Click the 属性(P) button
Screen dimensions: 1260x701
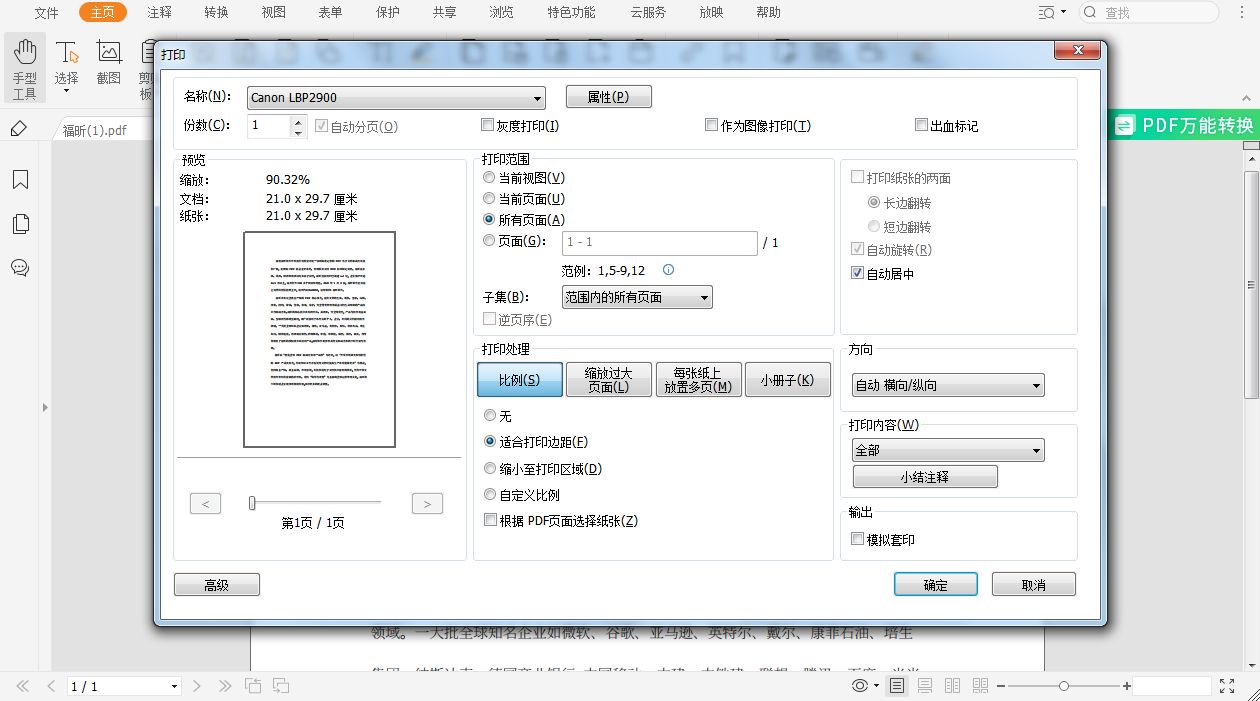pos(608,96)
